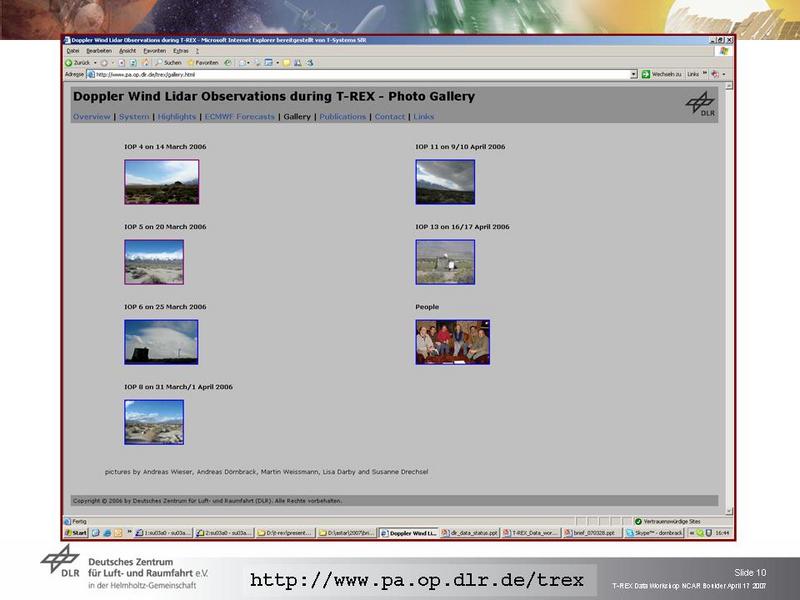Click the Edit page toolbar icon
Viewport: 800px width, 600px height.
coord(268,63)
